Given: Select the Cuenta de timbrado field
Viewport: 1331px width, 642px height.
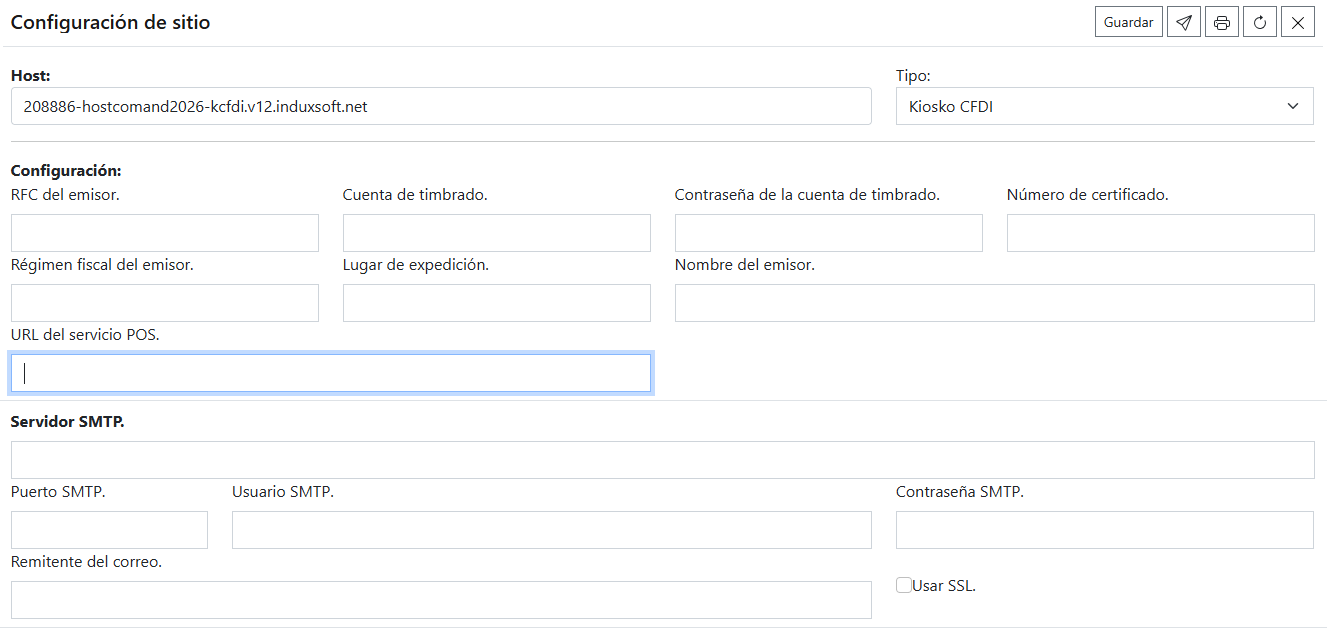Looking at the screenshot, I should 497,233.
